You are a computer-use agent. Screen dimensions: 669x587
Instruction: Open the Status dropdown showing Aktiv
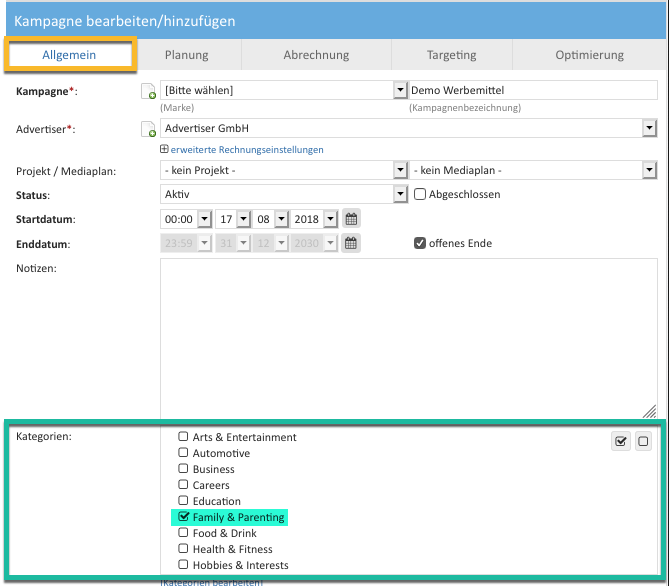click(x=400, y=194)
